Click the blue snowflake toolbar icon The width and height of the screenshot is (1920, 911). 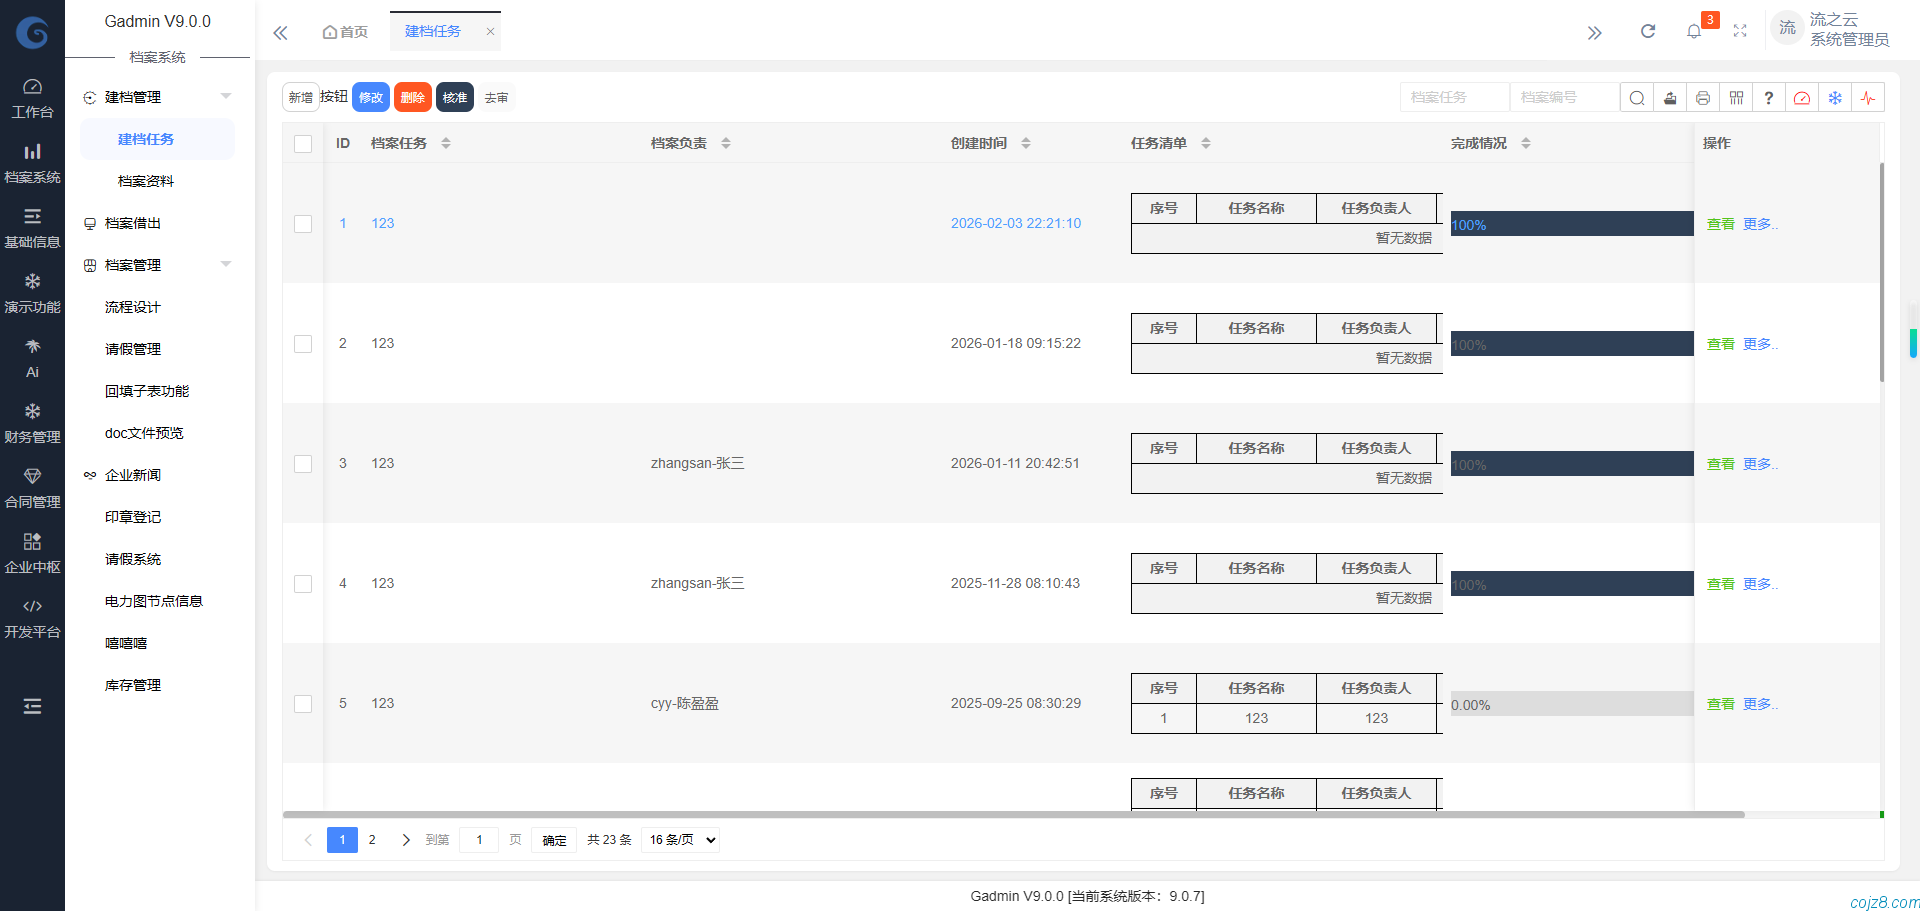1835,98
